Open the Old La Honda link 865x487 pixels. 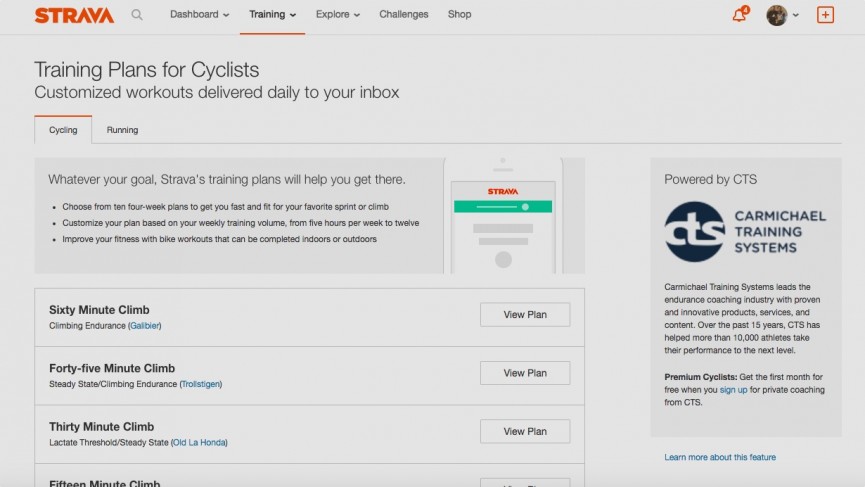(x=199, y=443)
